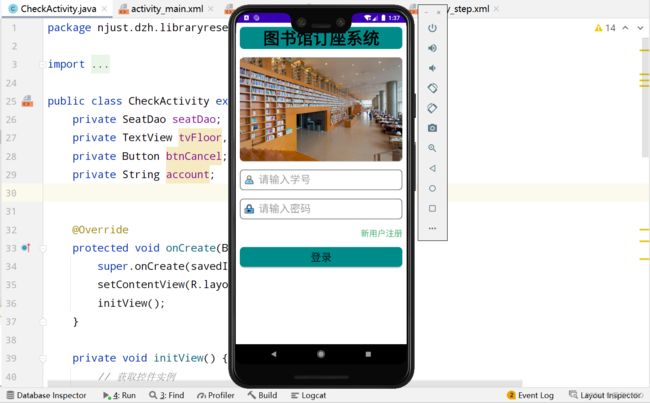Viewport: 650px width, 403px height.
Task: Click the library photo in the app
Action: coord(321,109)
